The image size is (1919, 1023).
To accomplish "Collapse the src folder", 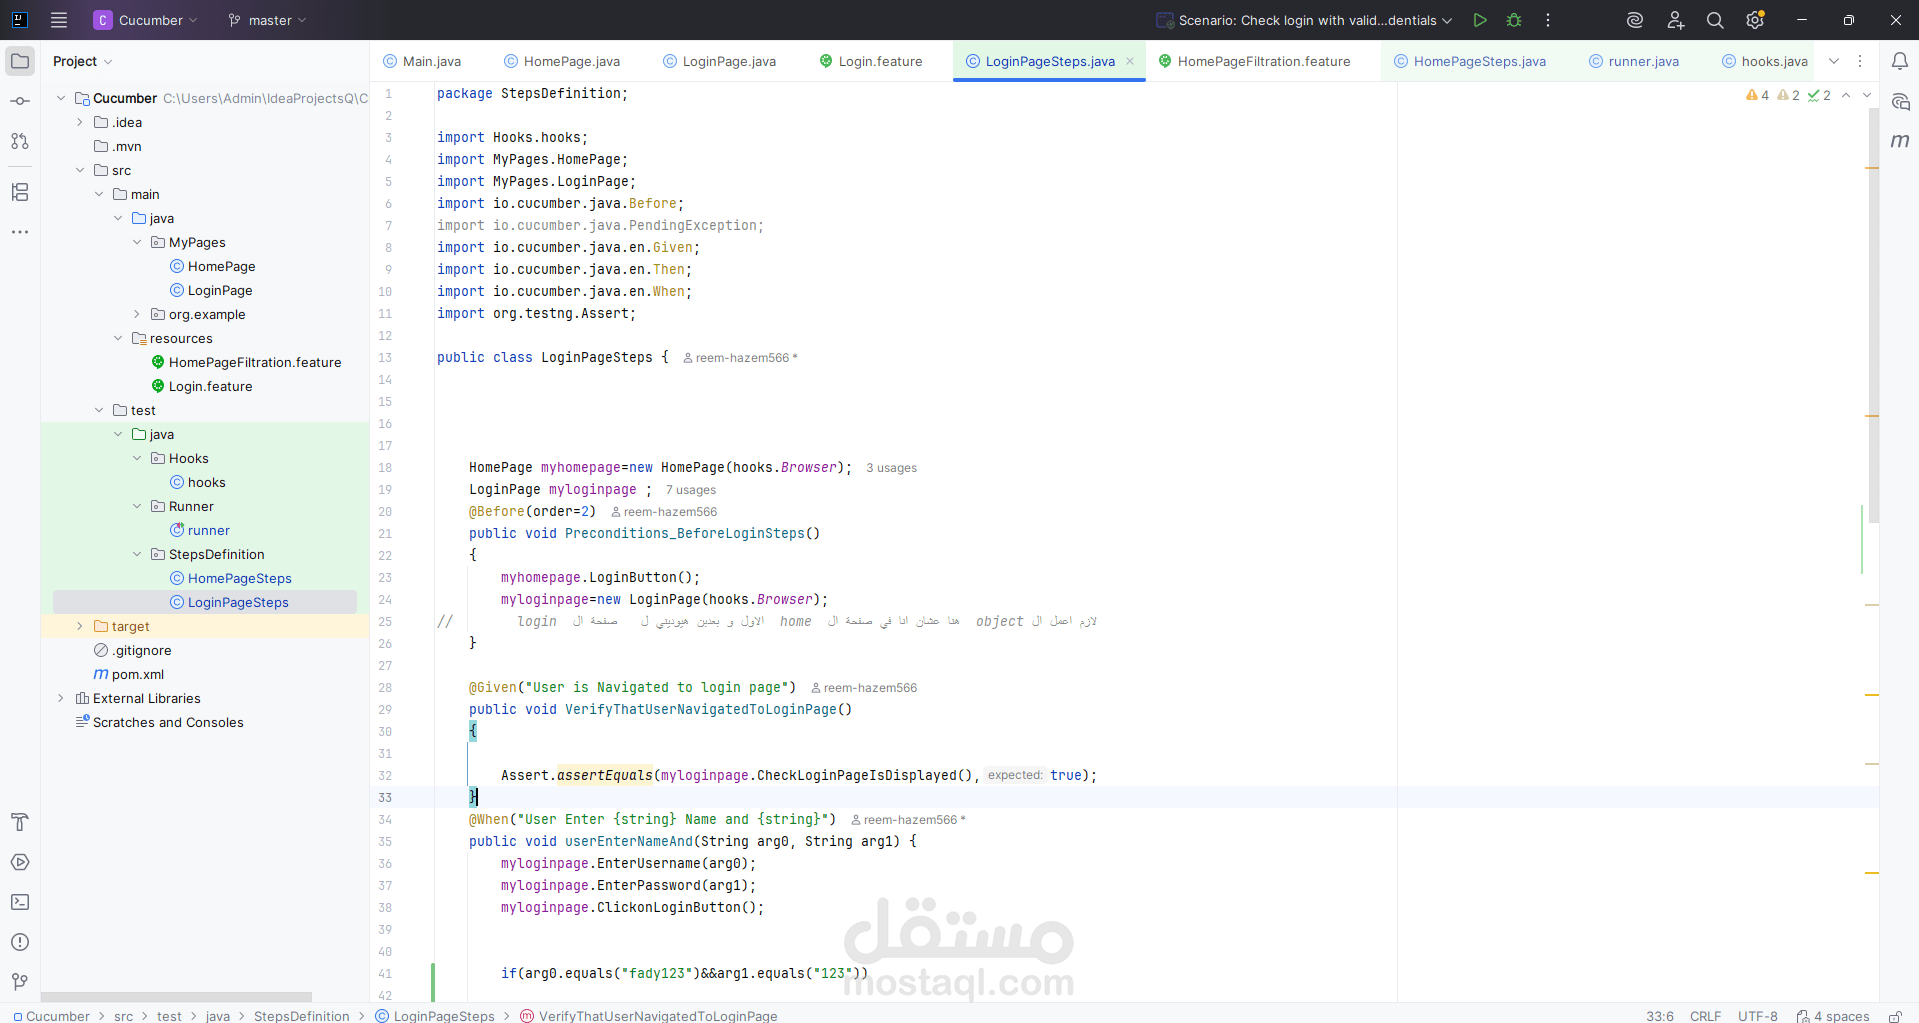I will [x=80, y=170].
